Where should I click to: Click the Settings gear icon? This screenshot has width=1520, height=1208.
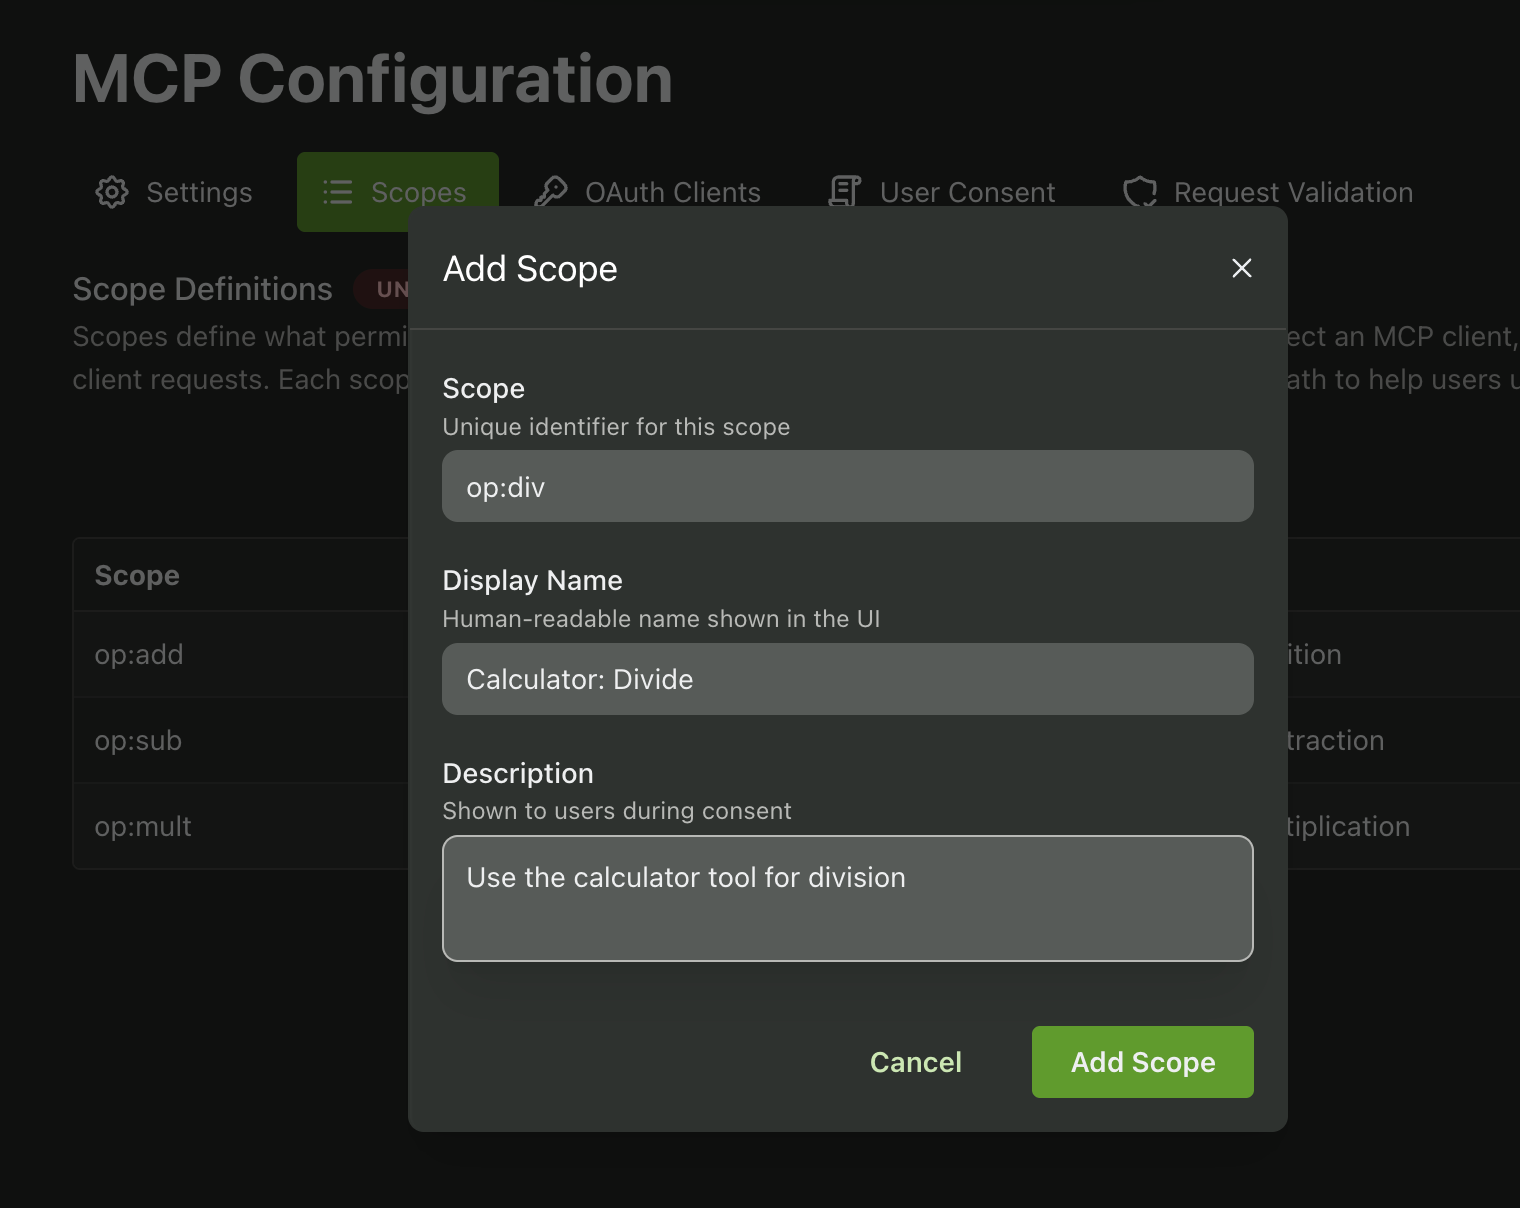pyautogui.click(x=112, y=192)
